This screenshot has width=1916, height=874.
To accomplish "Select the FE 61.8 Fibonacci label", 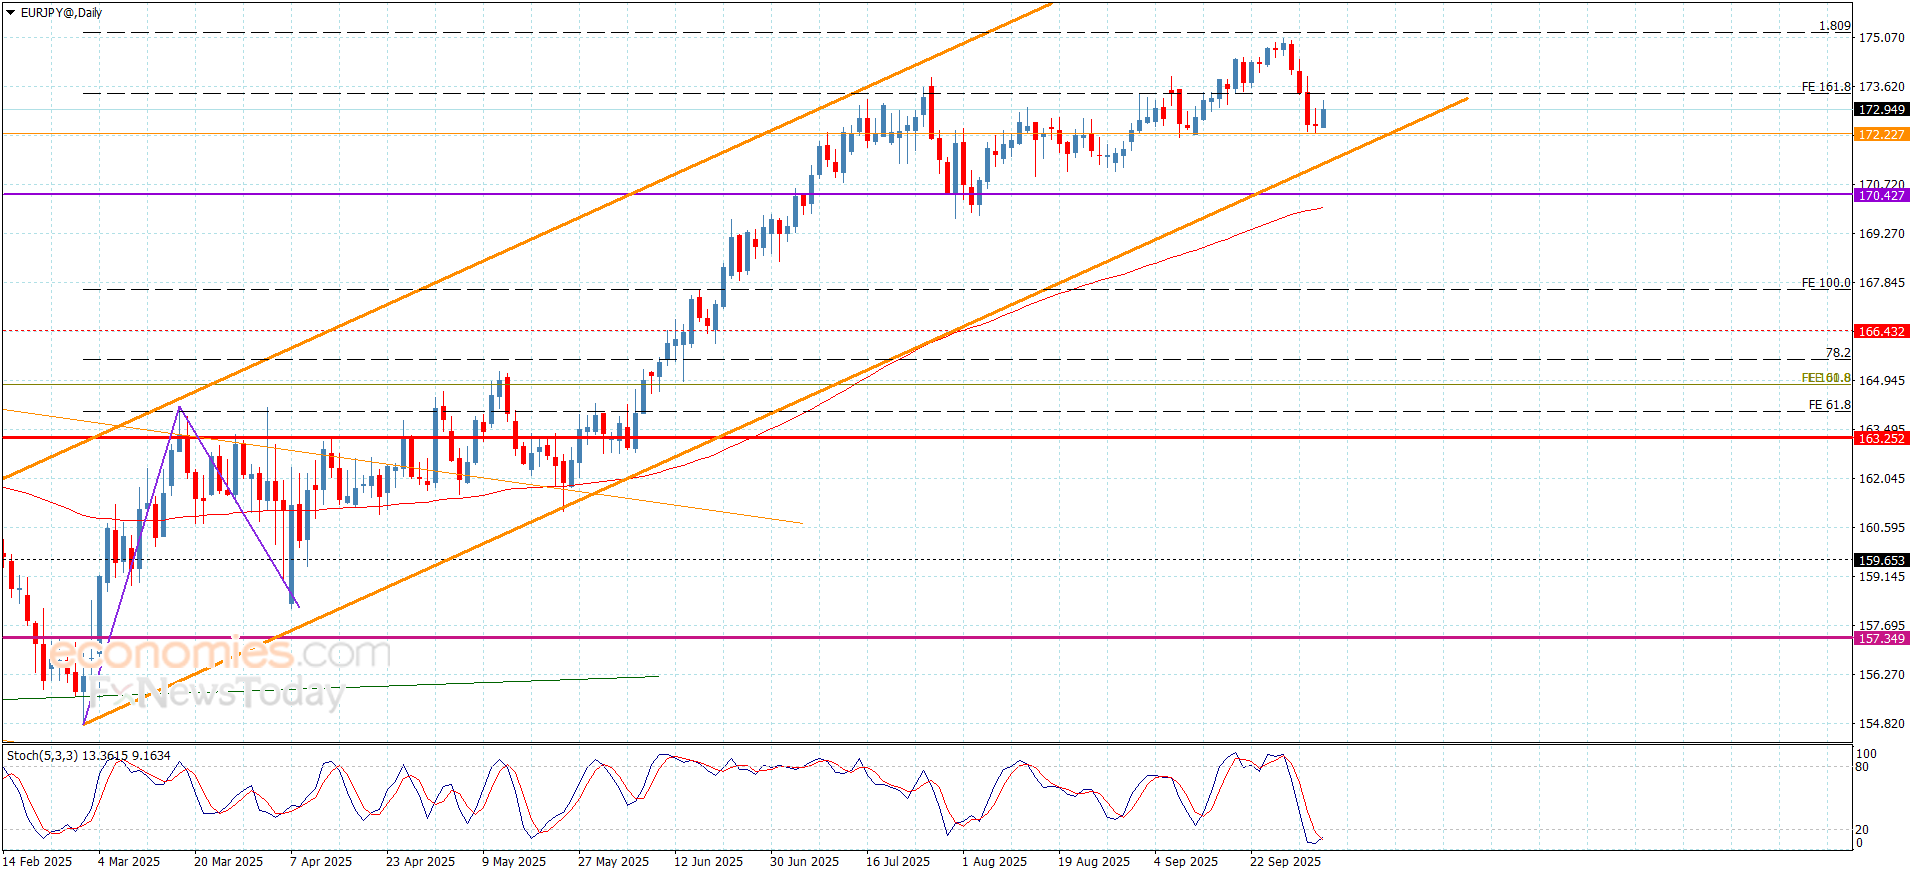I will click(1829, 405).
